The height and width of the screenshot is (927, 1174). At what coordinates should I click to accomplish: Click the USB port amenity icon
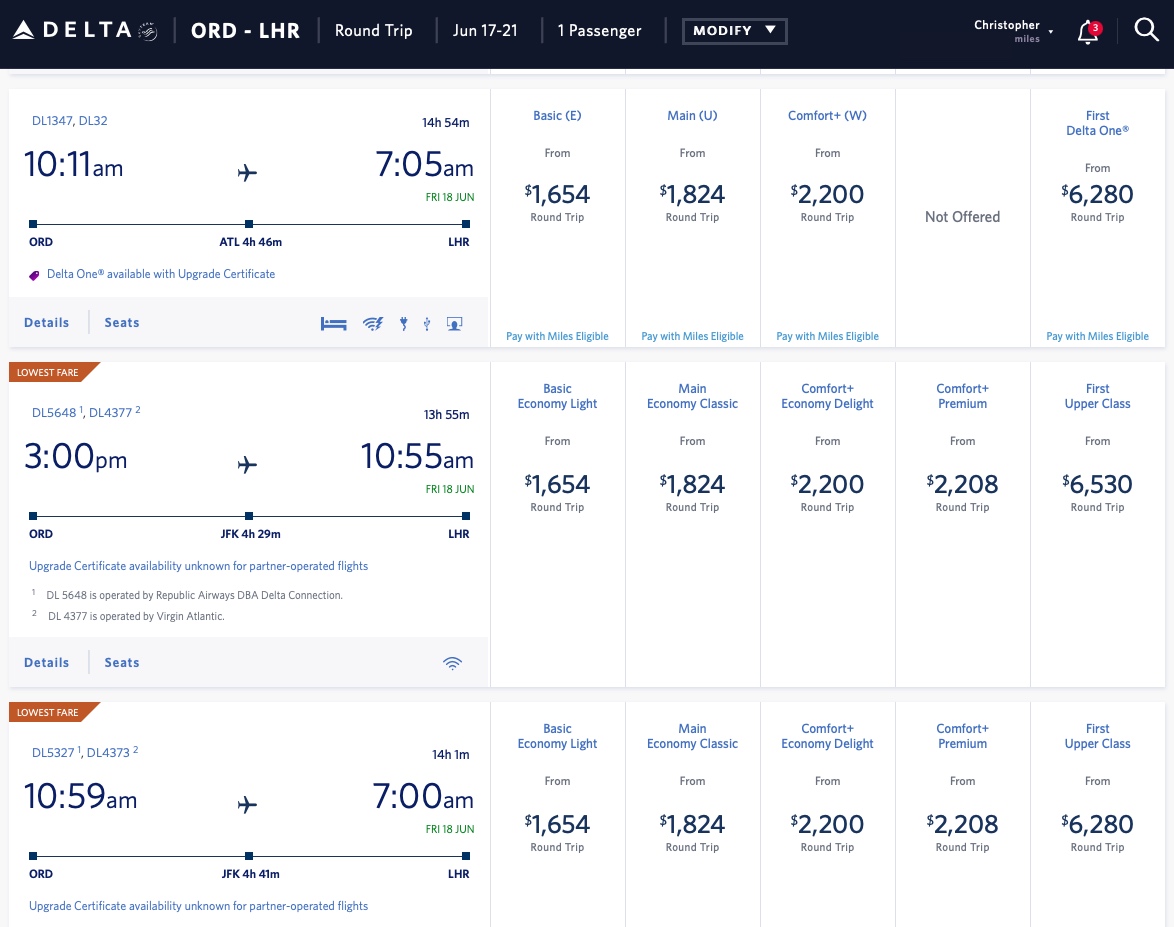pyautogui.click(x=427, y=323)
